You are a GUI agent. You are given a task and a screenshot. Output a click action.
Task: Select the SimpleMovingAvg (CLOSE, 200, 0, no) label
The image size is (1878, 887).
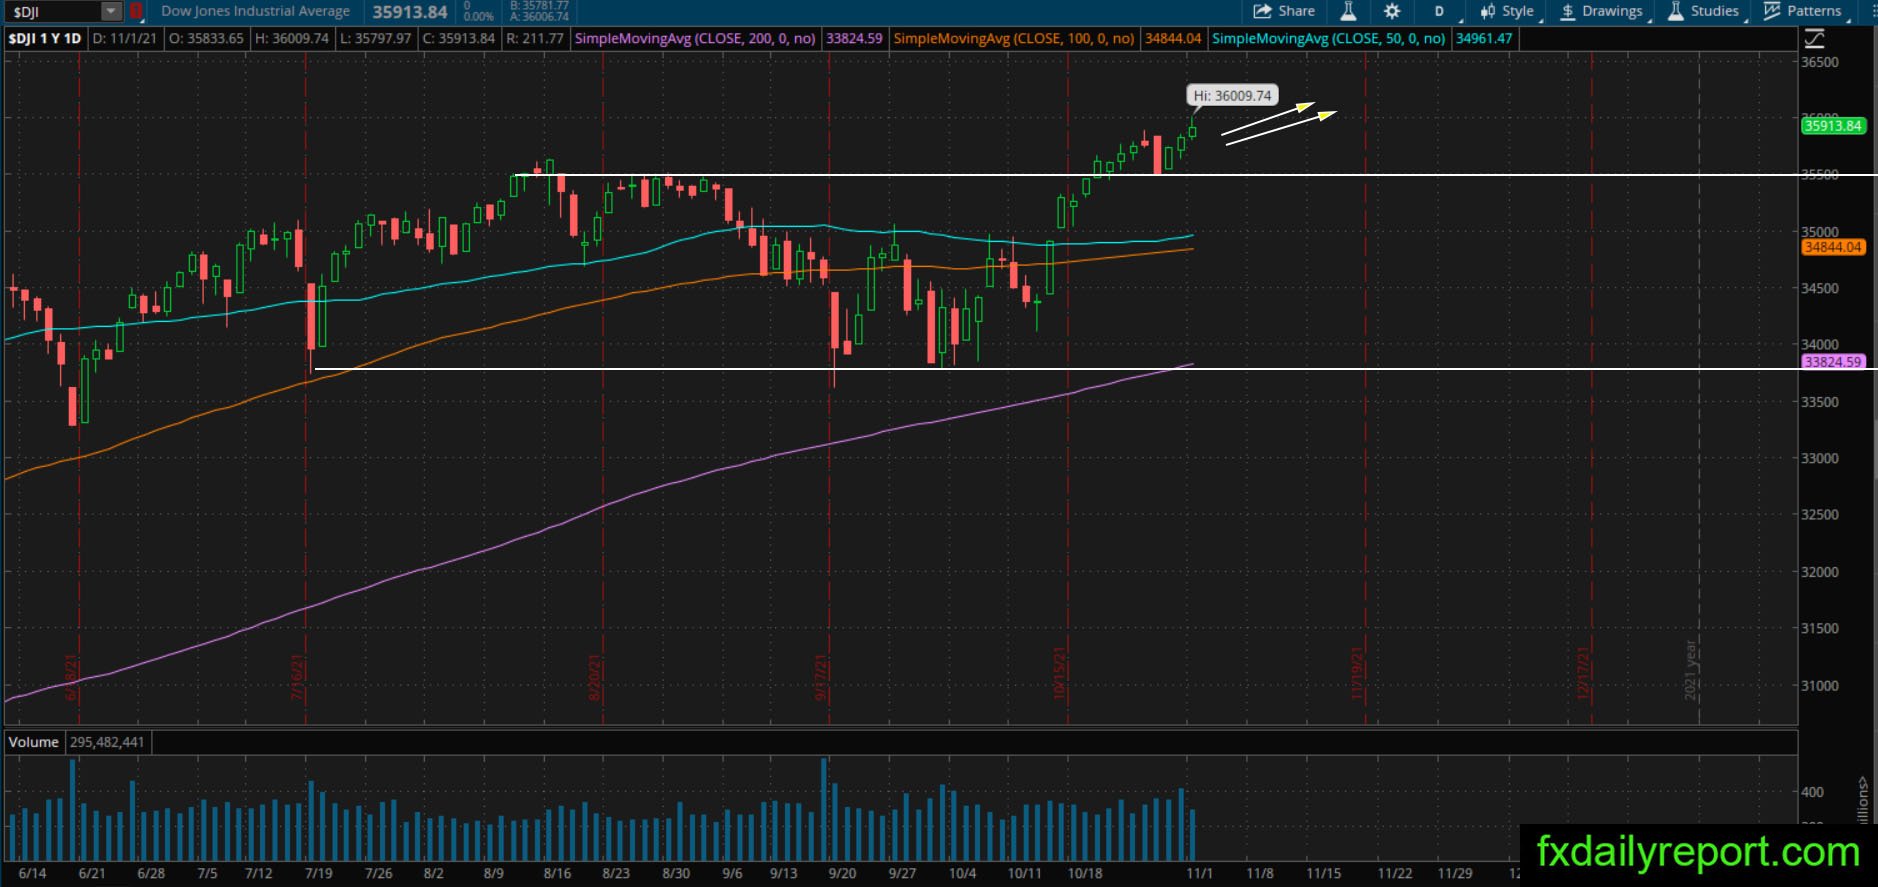coord(695,38)
